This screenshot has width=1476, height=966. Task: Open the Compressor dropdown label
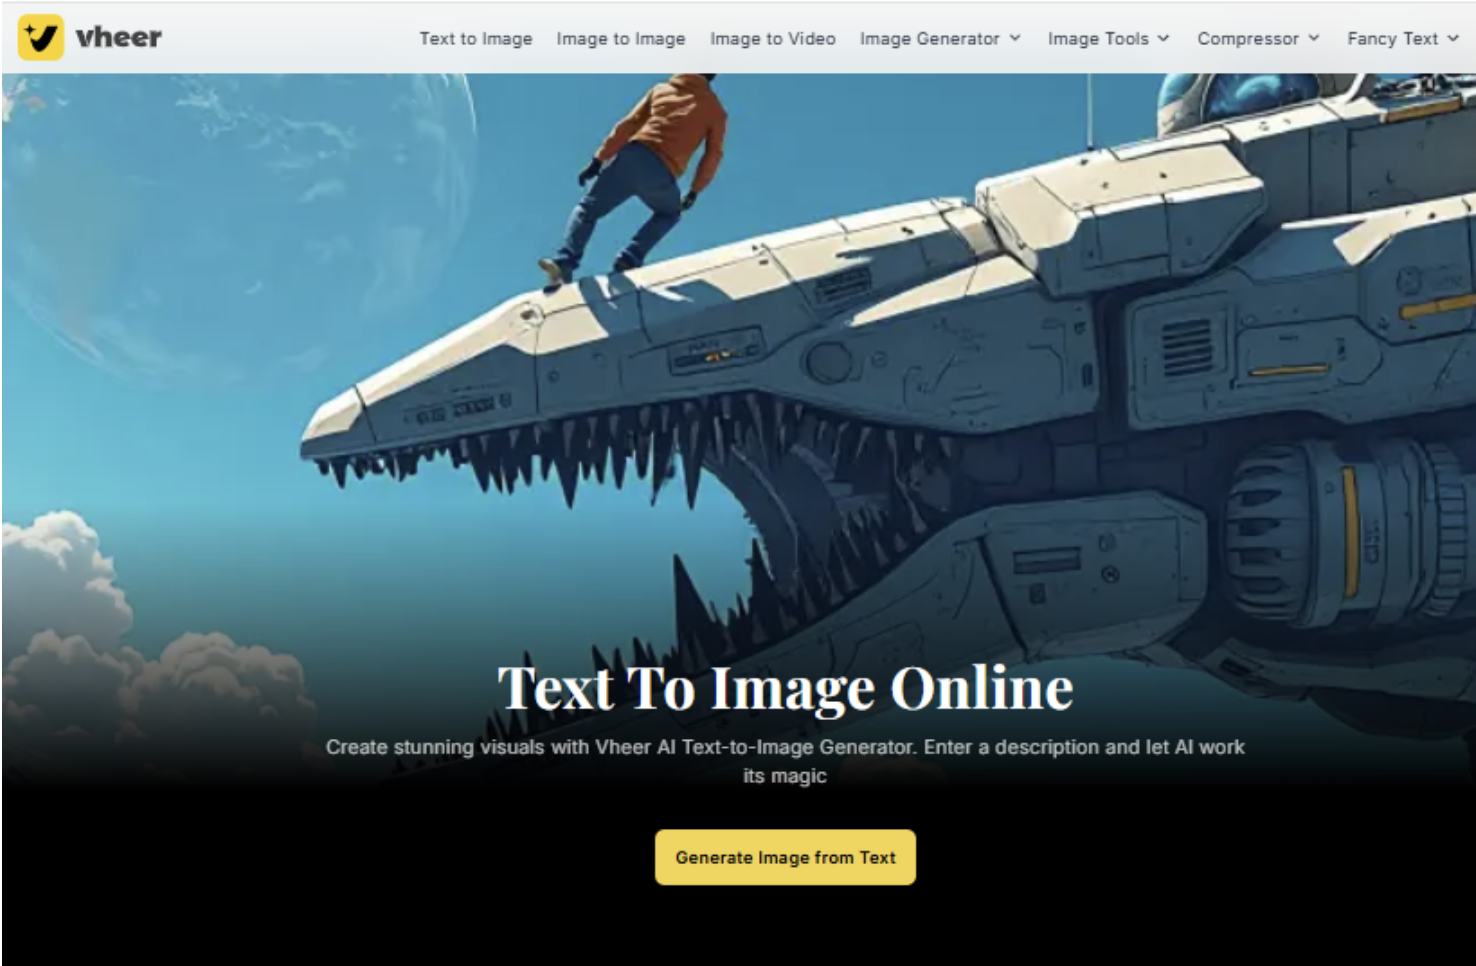pos(1247,39)
